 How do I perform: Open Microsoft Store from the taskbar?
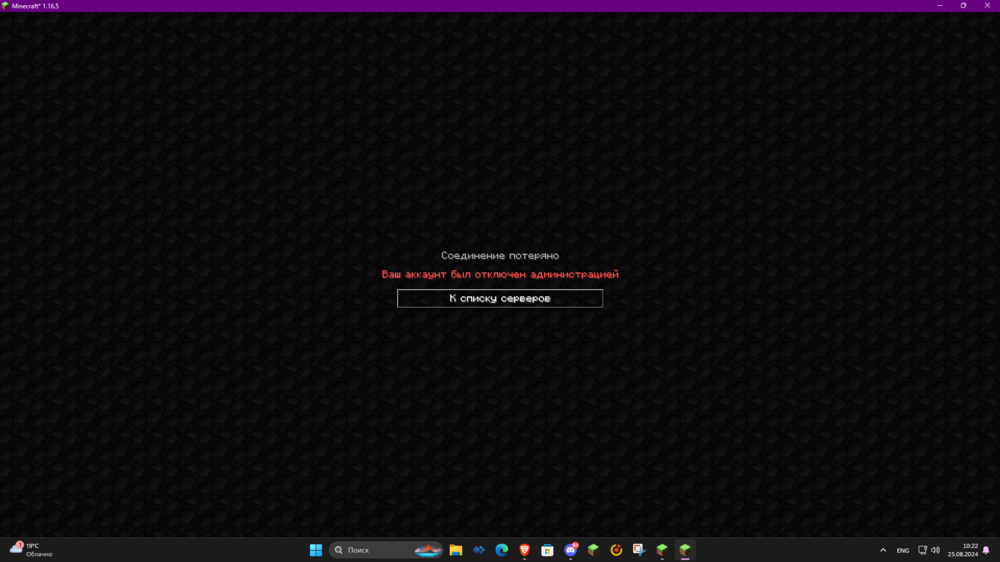click(x=547, y=550)
